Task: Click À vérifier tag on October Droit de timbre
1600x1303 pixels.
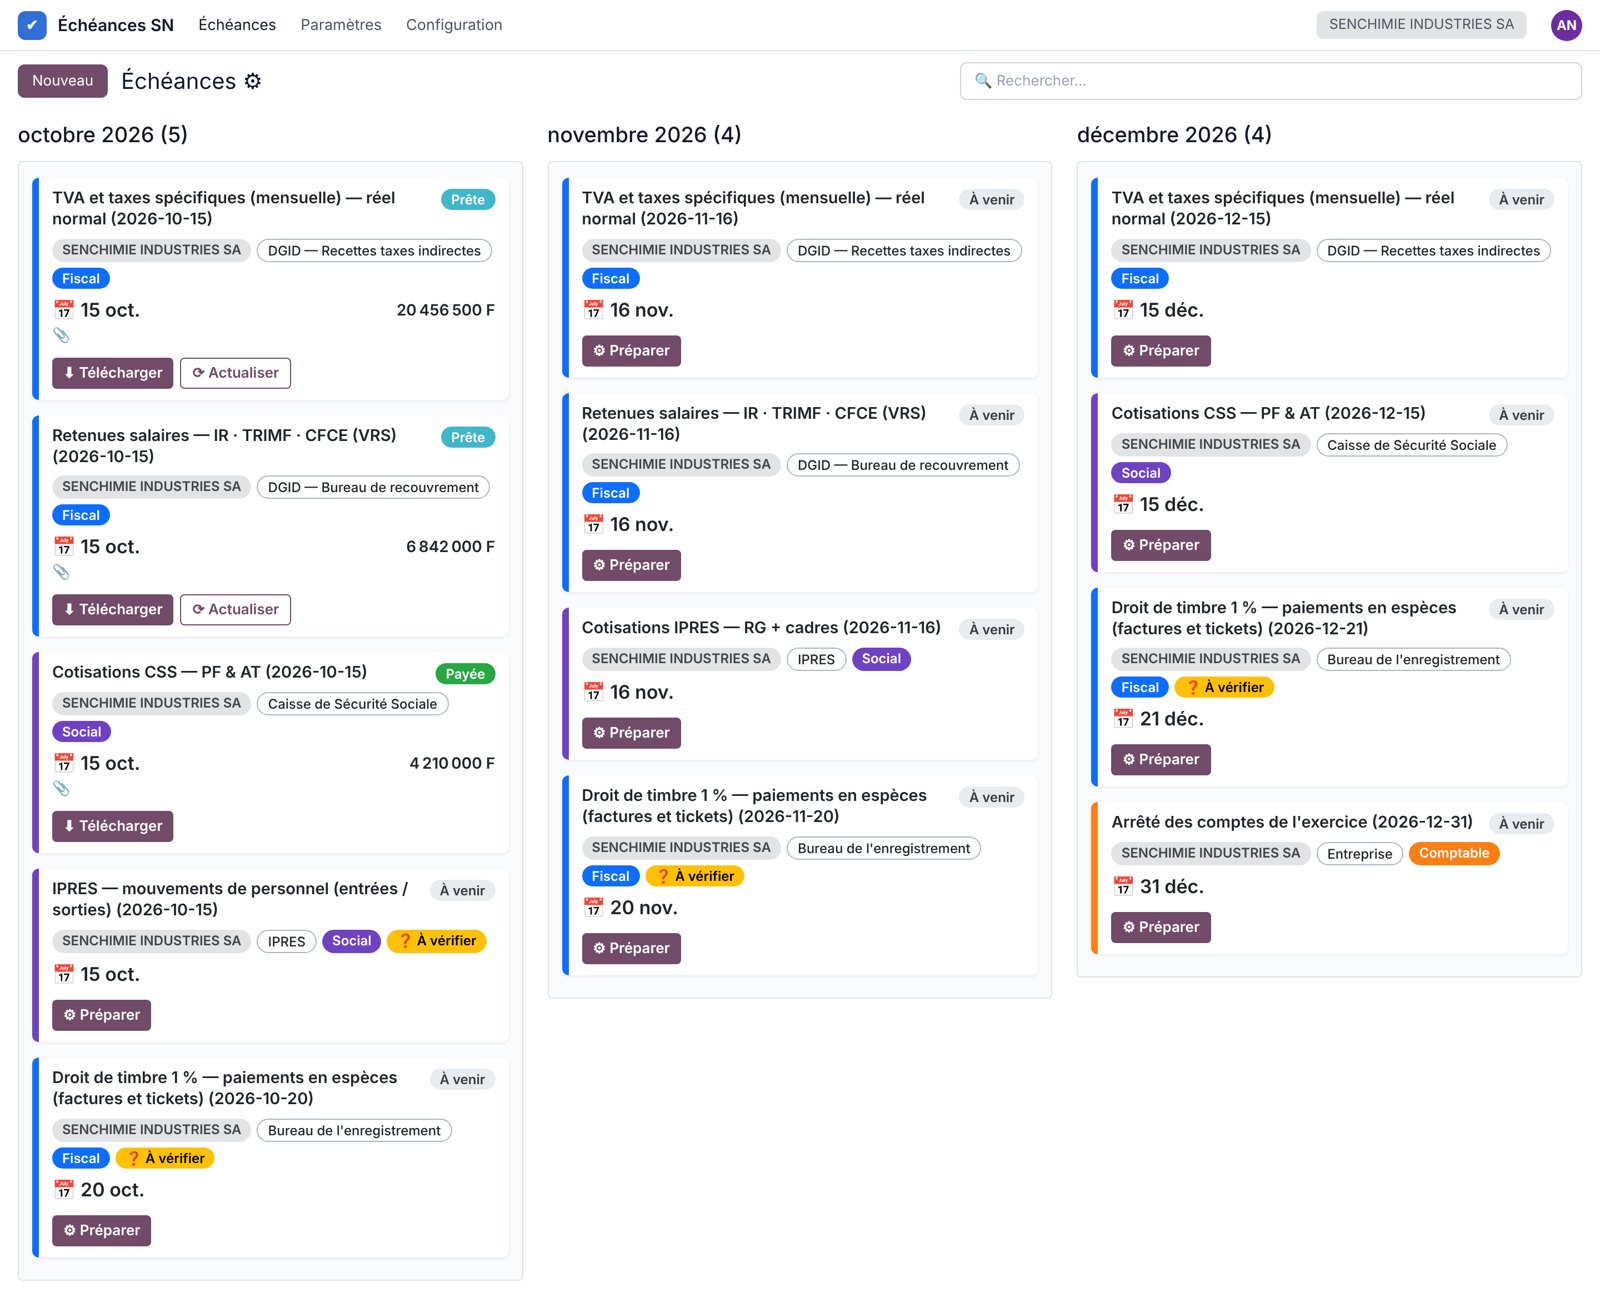Action: [x=165, y=1158]
